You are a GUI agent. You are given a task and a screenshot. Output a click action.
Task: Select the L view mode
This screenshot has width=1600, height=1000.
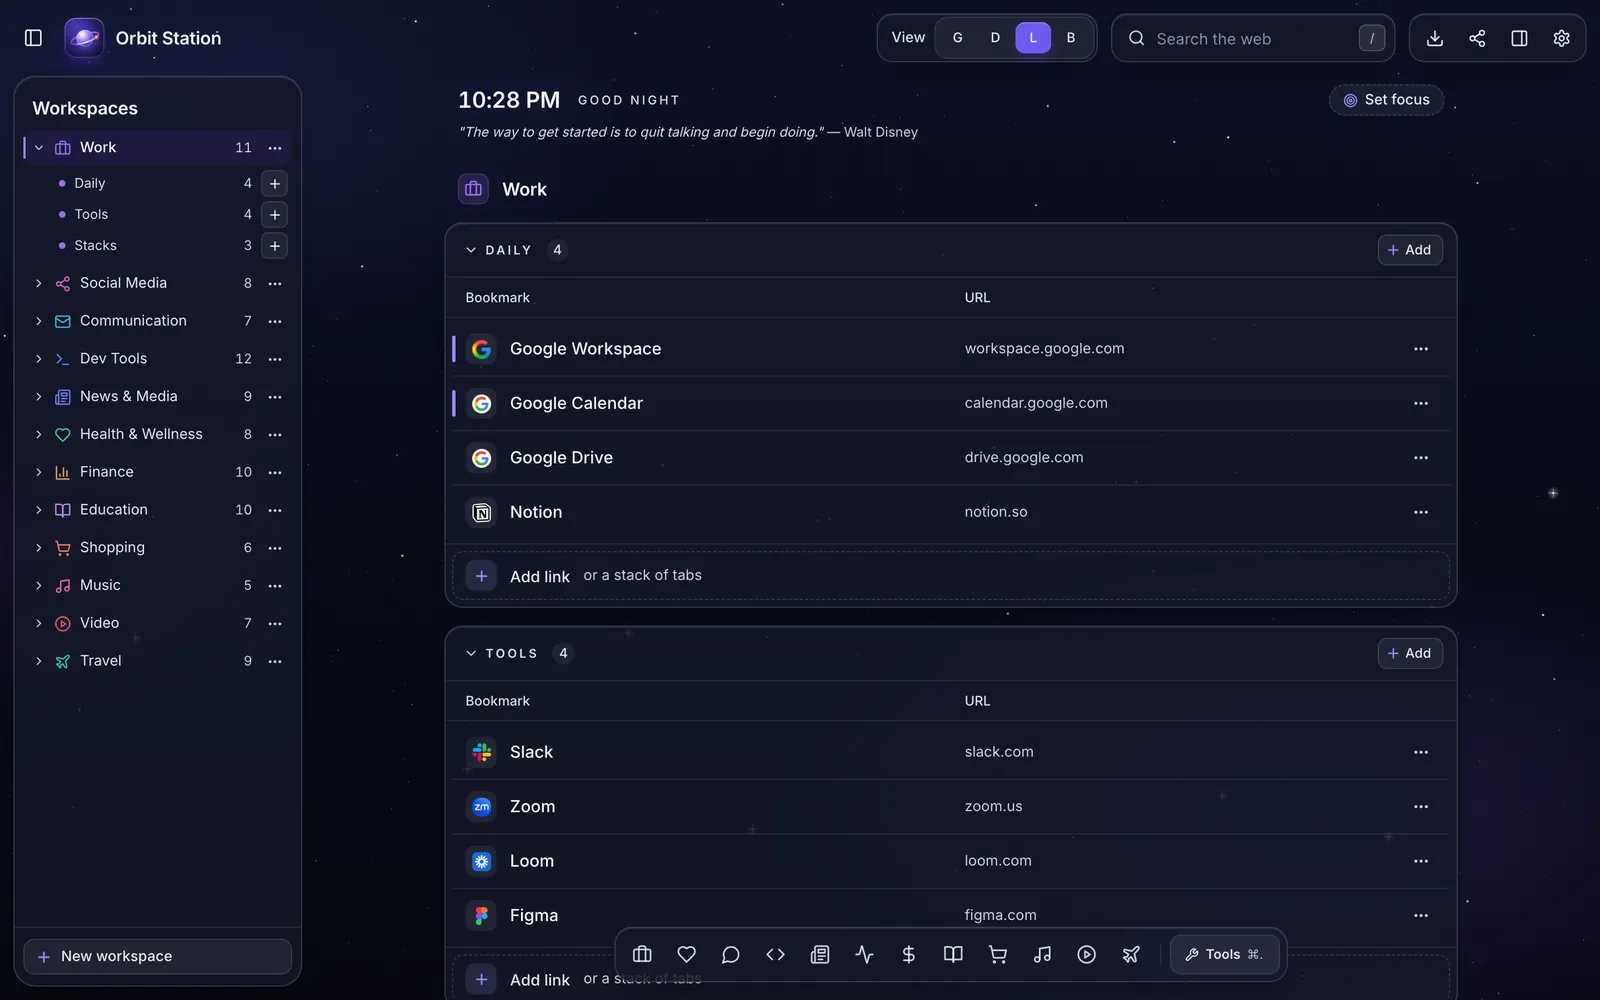[1033, 38]
